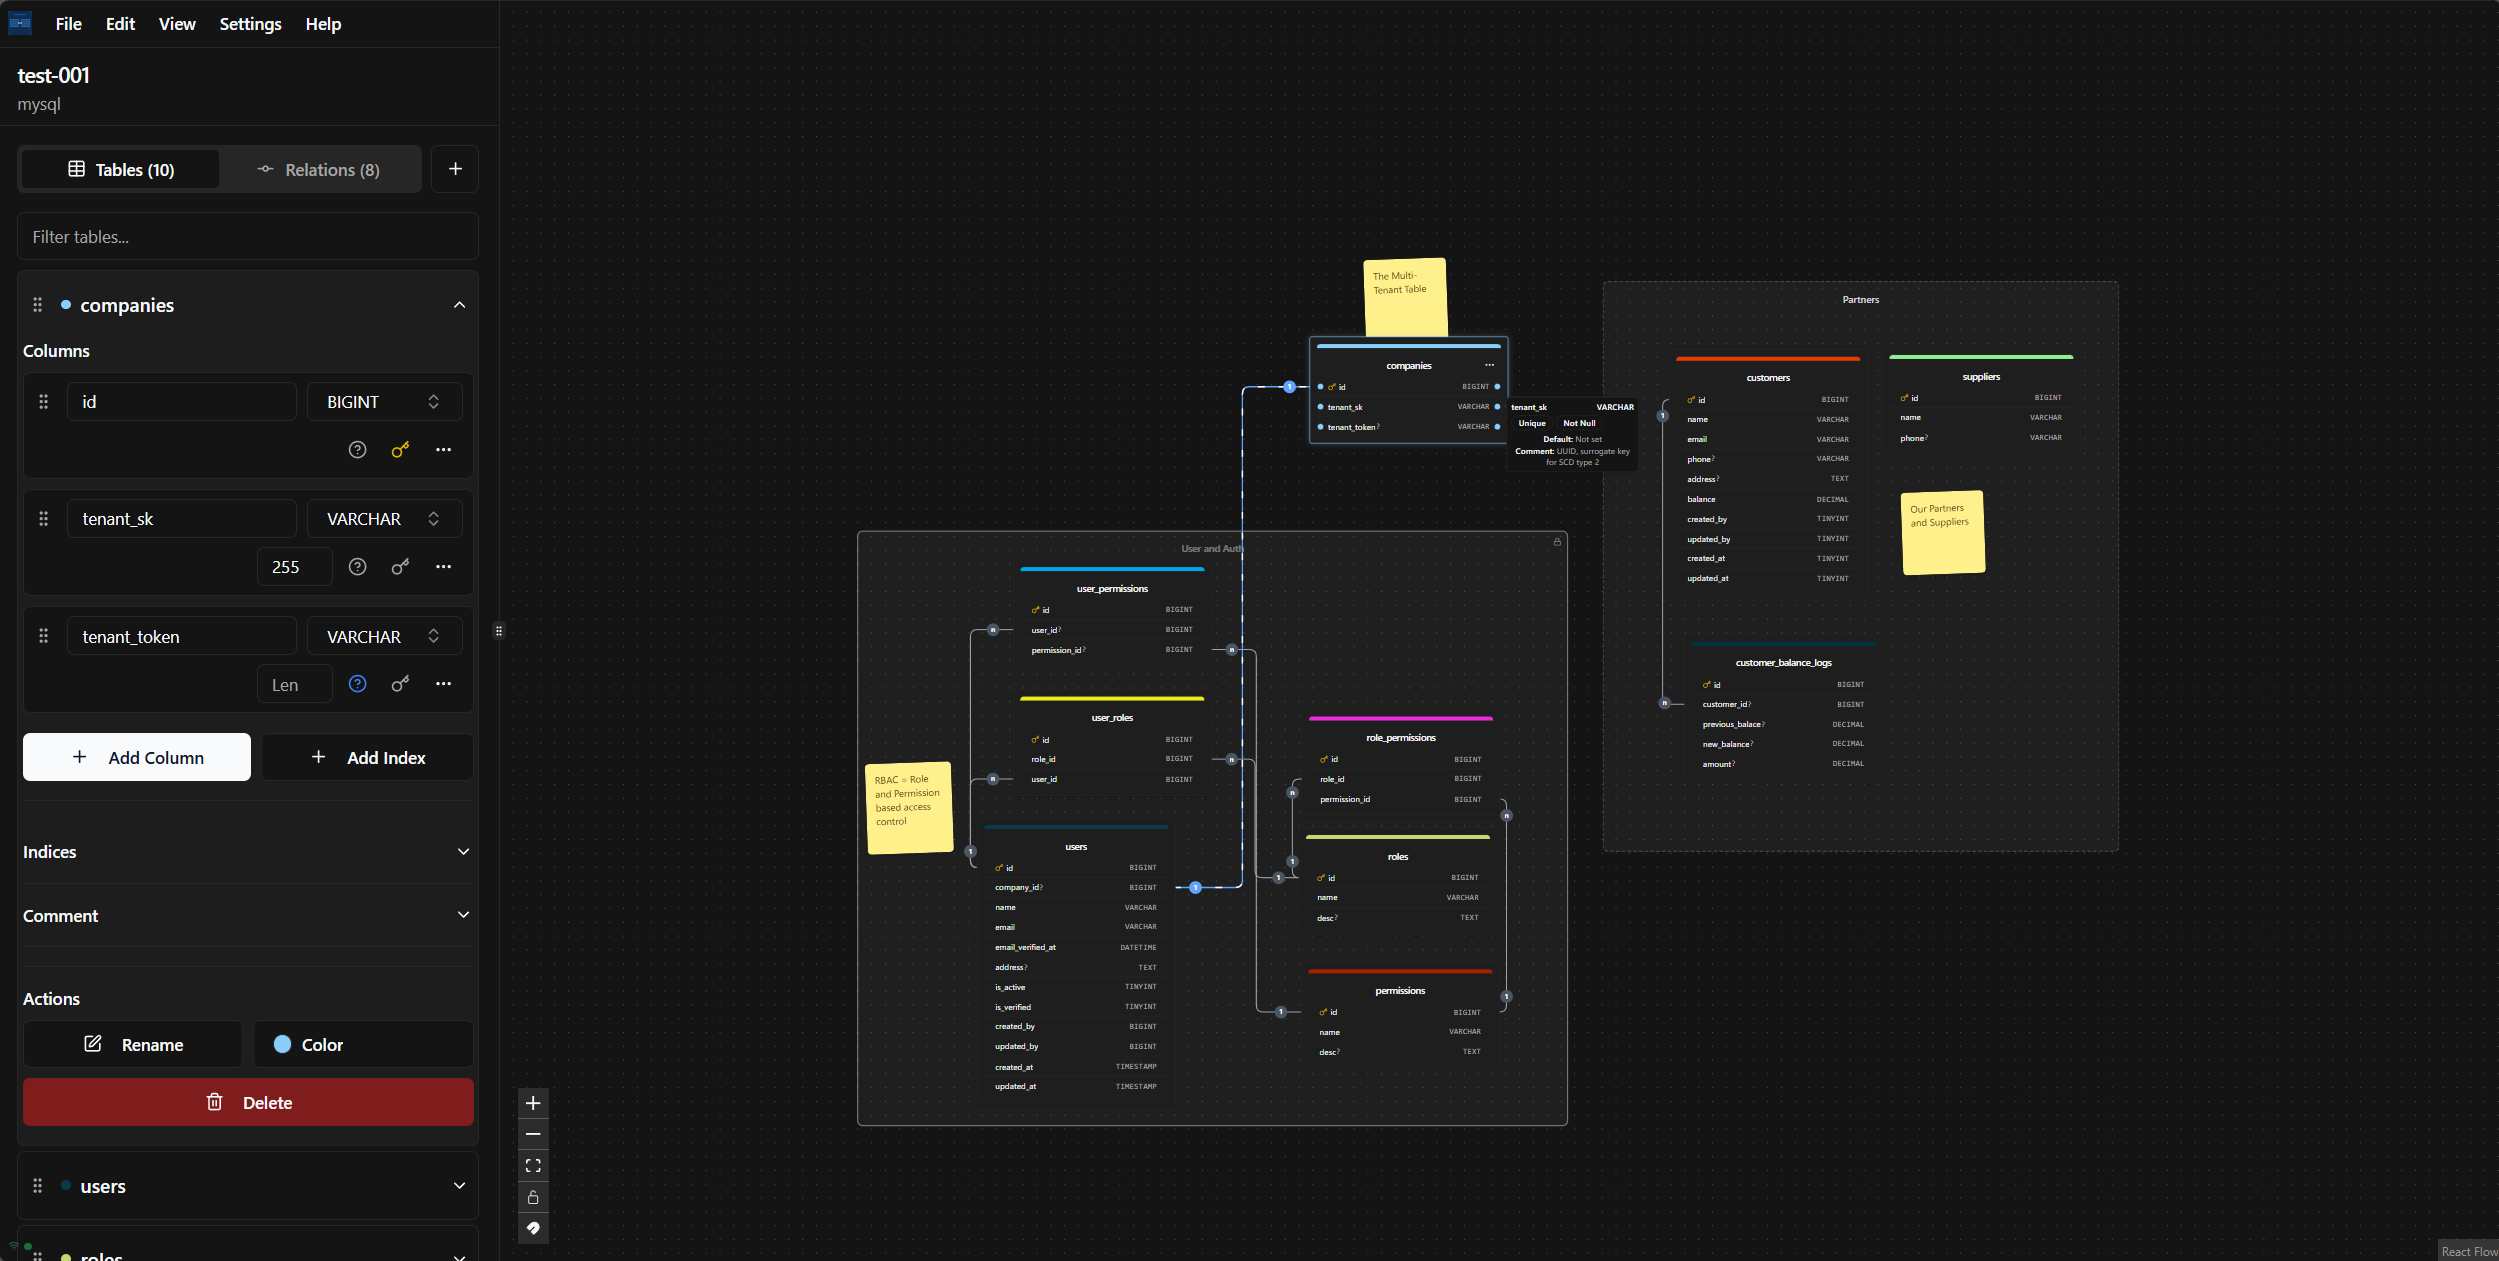The height and width of the screenshot is (1261, 2499).
Task: Open the Settings menu
Action: click(250, 24)
